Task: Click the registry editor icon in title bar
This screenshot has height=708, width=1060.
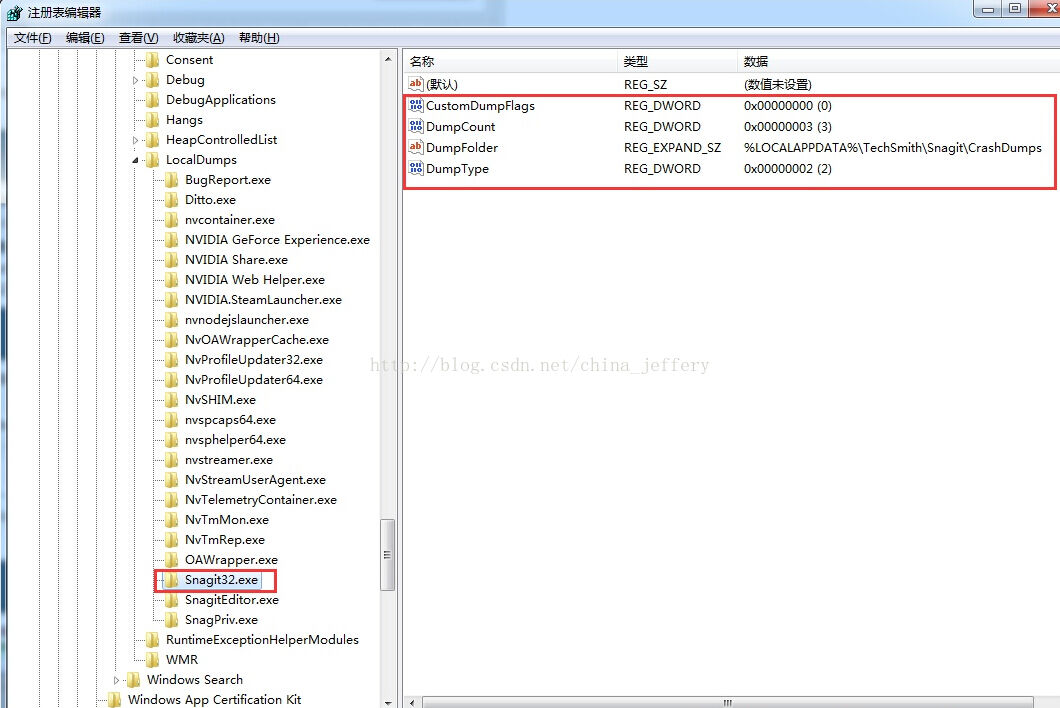Action: pyautogui.click(x=13, y=12)
